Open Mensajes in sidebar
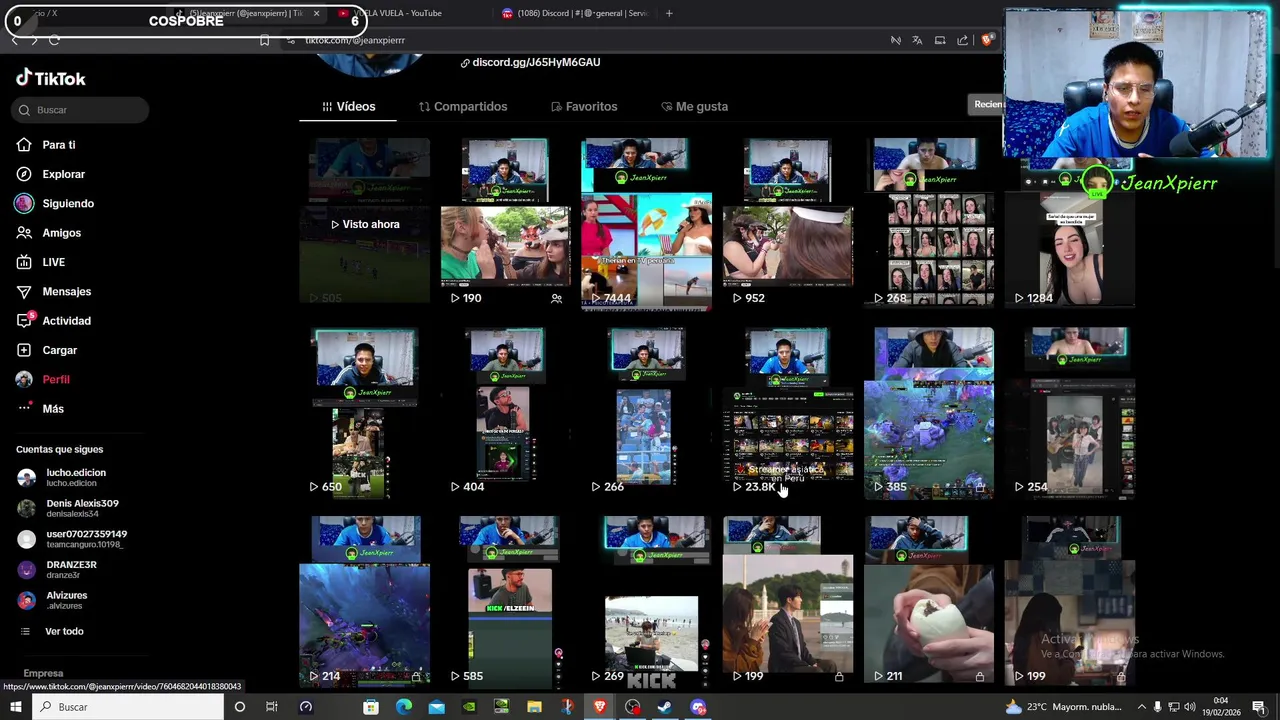This screenshot has height=720, width=1280. point(53,291)
